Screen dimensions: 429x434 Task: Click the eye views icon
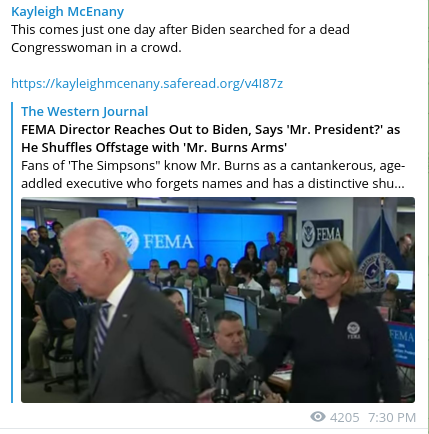318,417
